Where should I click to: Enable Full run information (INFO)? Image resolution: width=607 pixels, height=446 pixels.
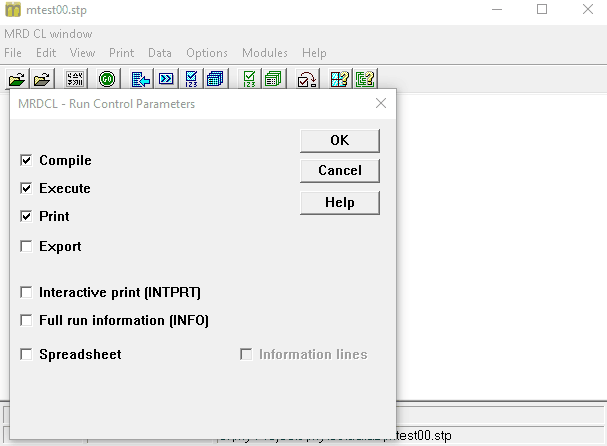(26, 321)
